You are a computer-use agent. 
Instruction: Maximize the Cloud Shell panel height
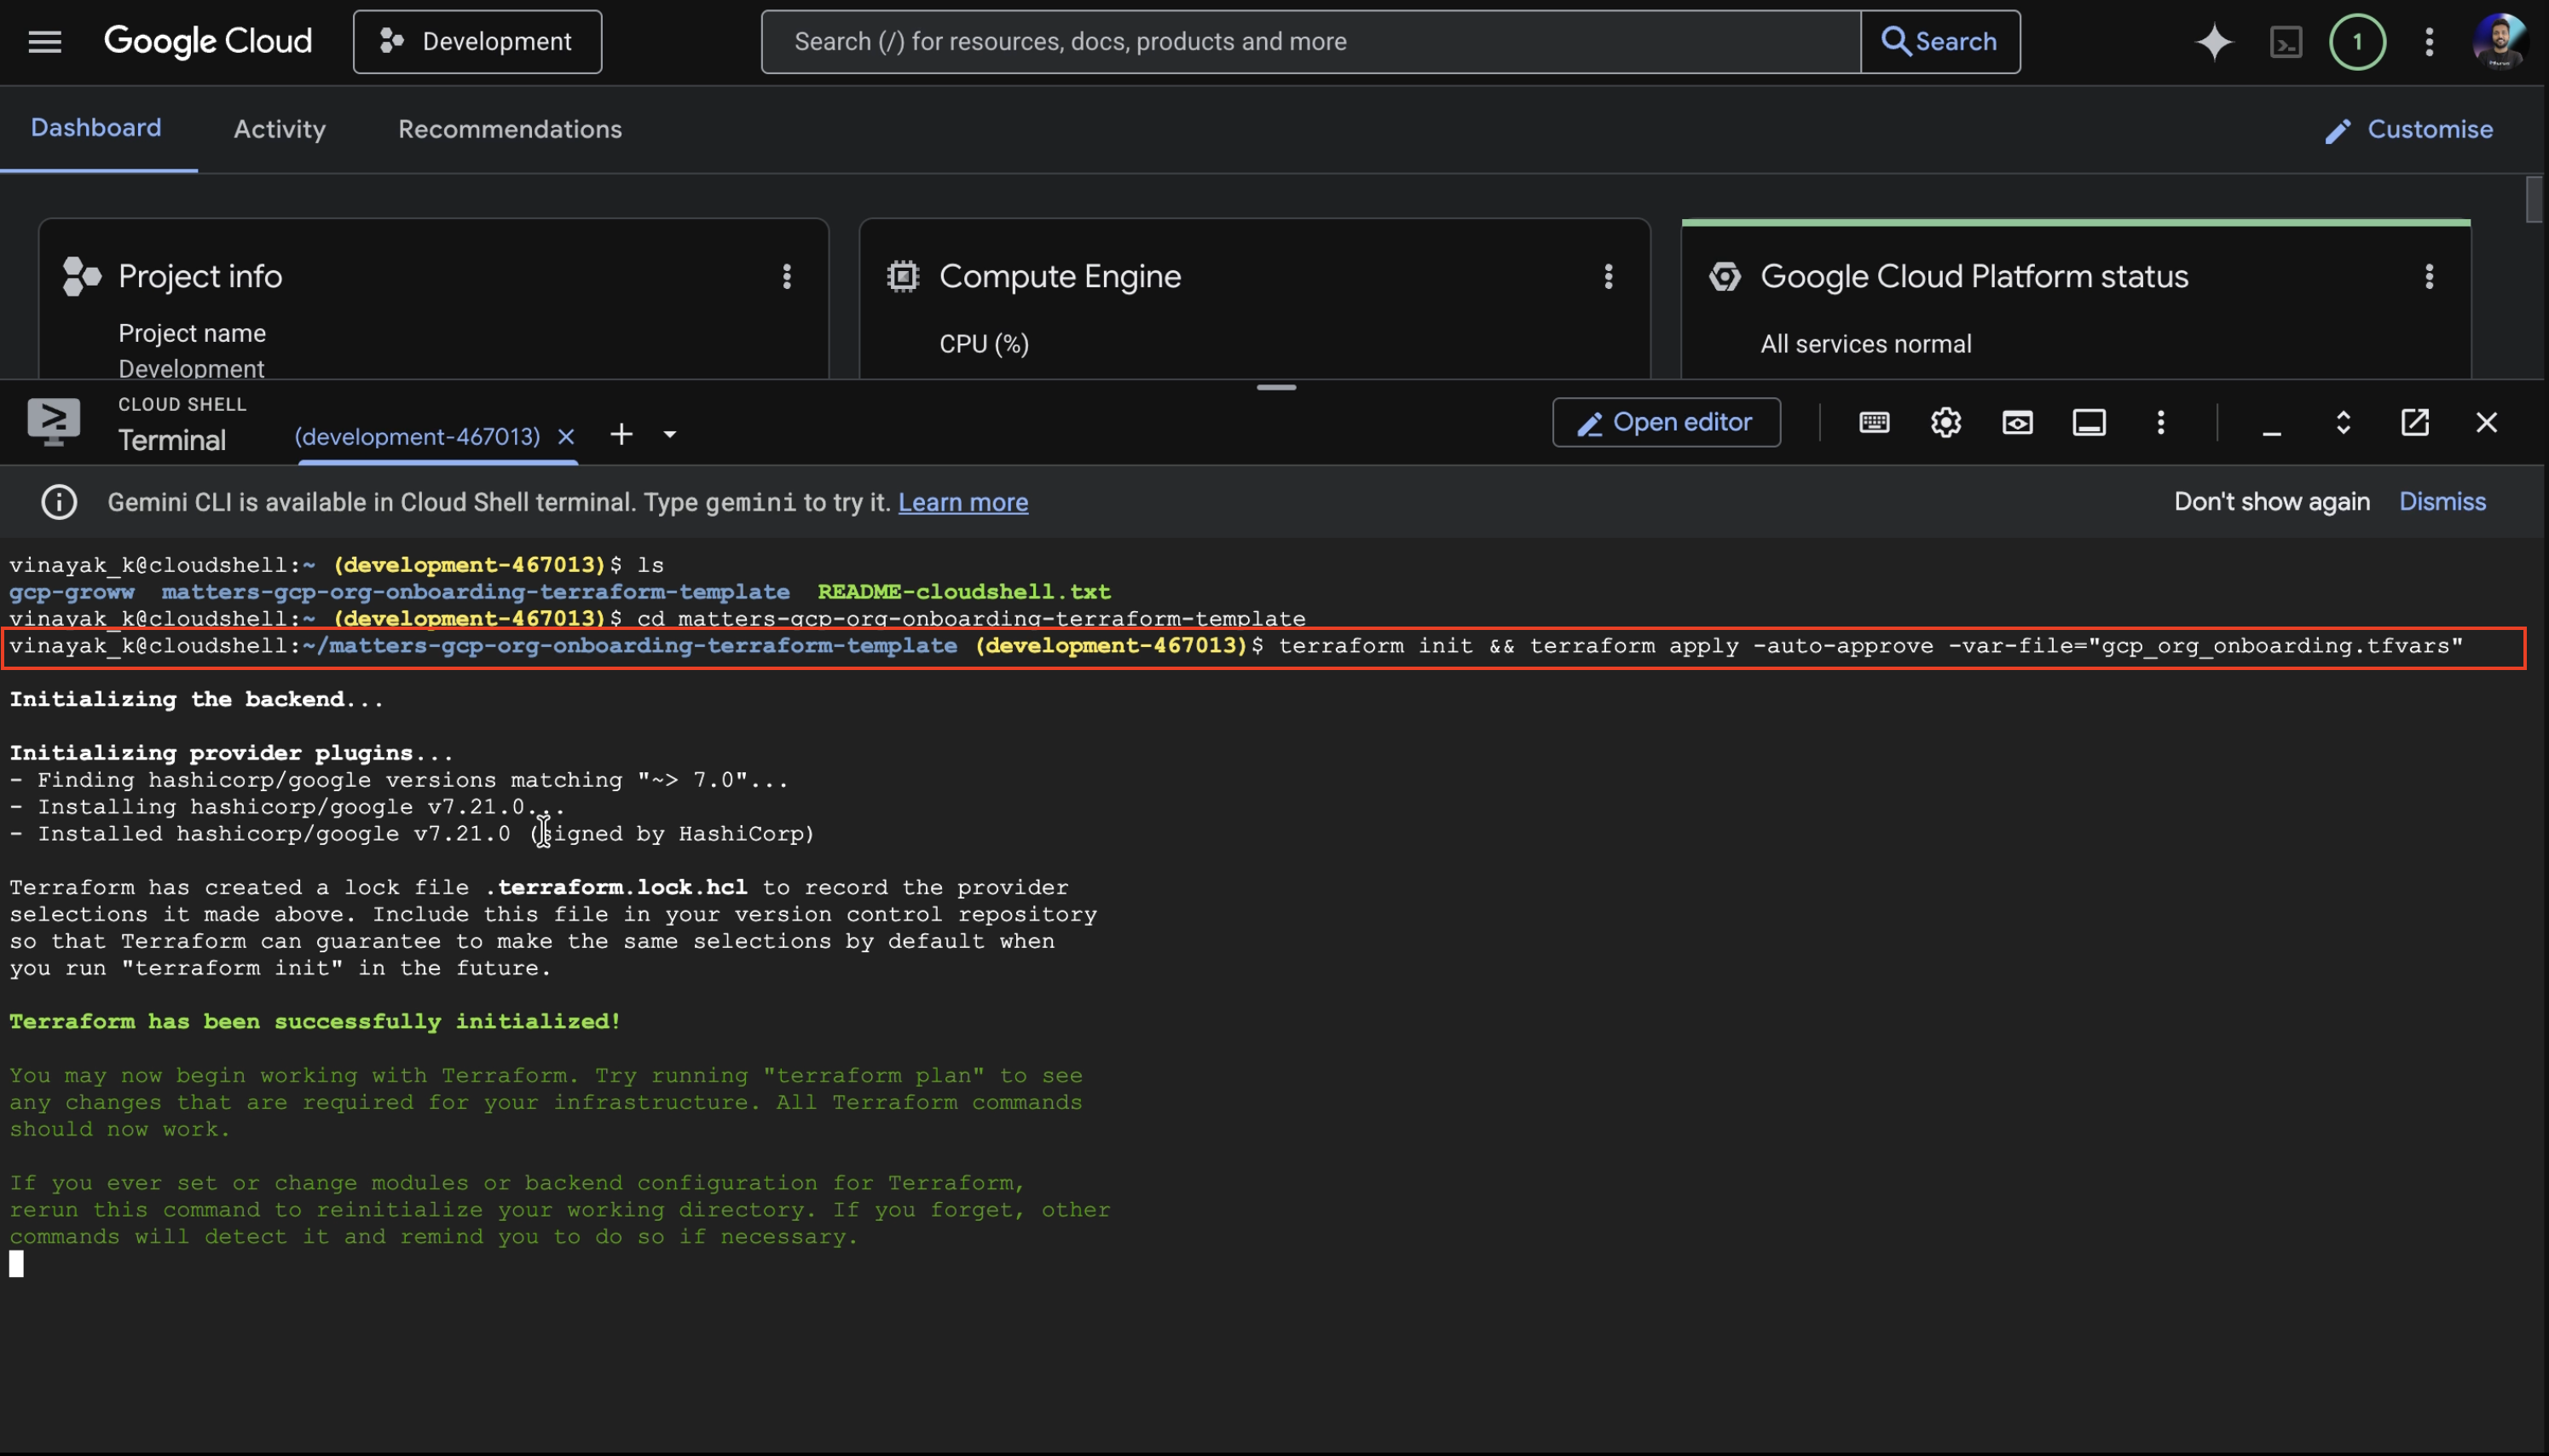pyautogui.click(x=2343, y=423)
